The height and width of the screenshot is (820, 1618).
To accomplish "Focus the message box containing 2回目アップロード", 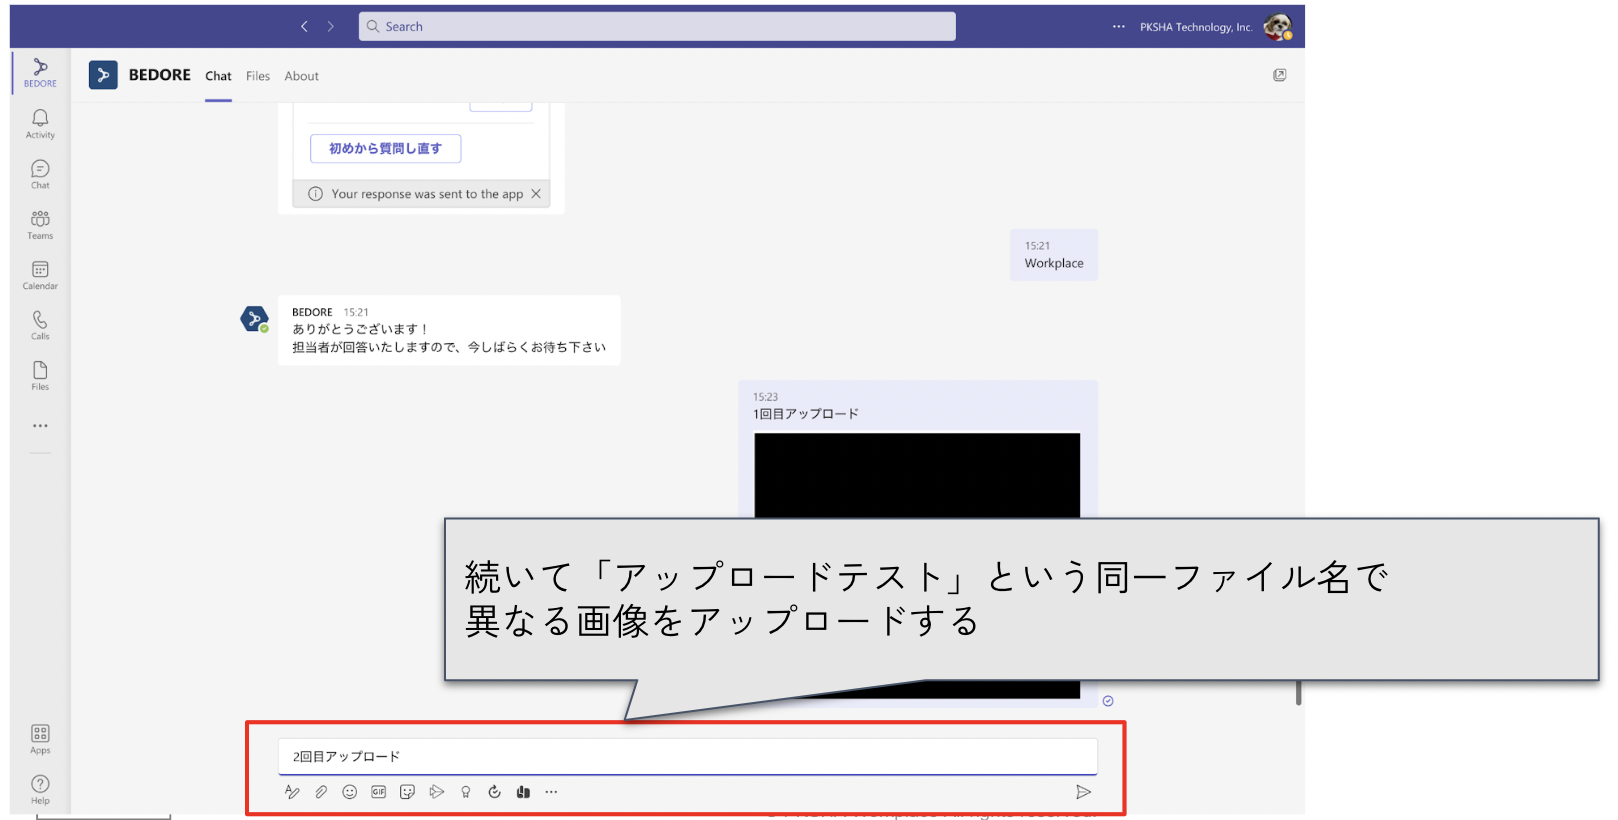I will [x=687, y=756].
